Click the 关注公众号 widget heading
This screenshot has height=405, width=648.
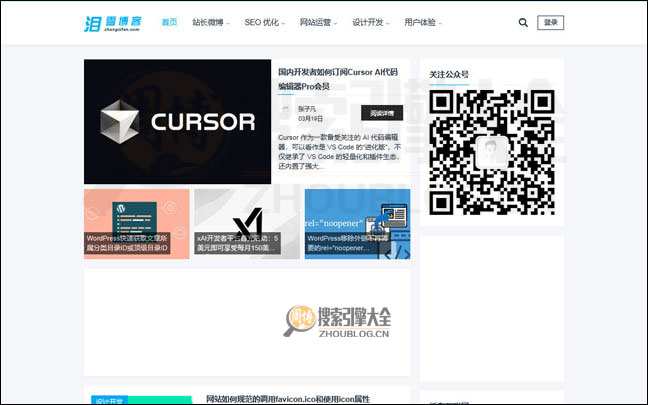point(449,74)
